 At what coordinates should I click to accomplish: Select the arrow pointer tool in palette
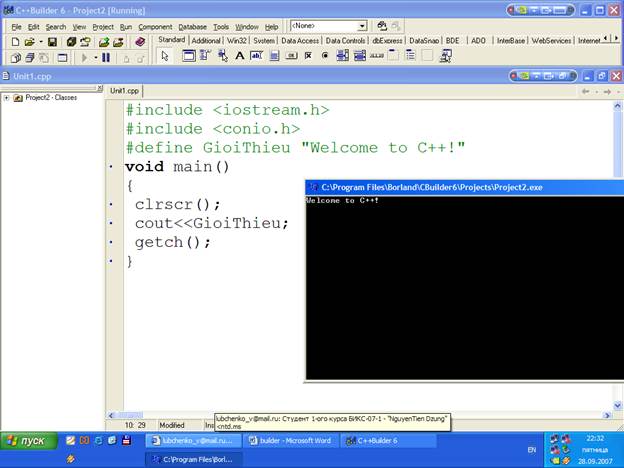(165, 56)
